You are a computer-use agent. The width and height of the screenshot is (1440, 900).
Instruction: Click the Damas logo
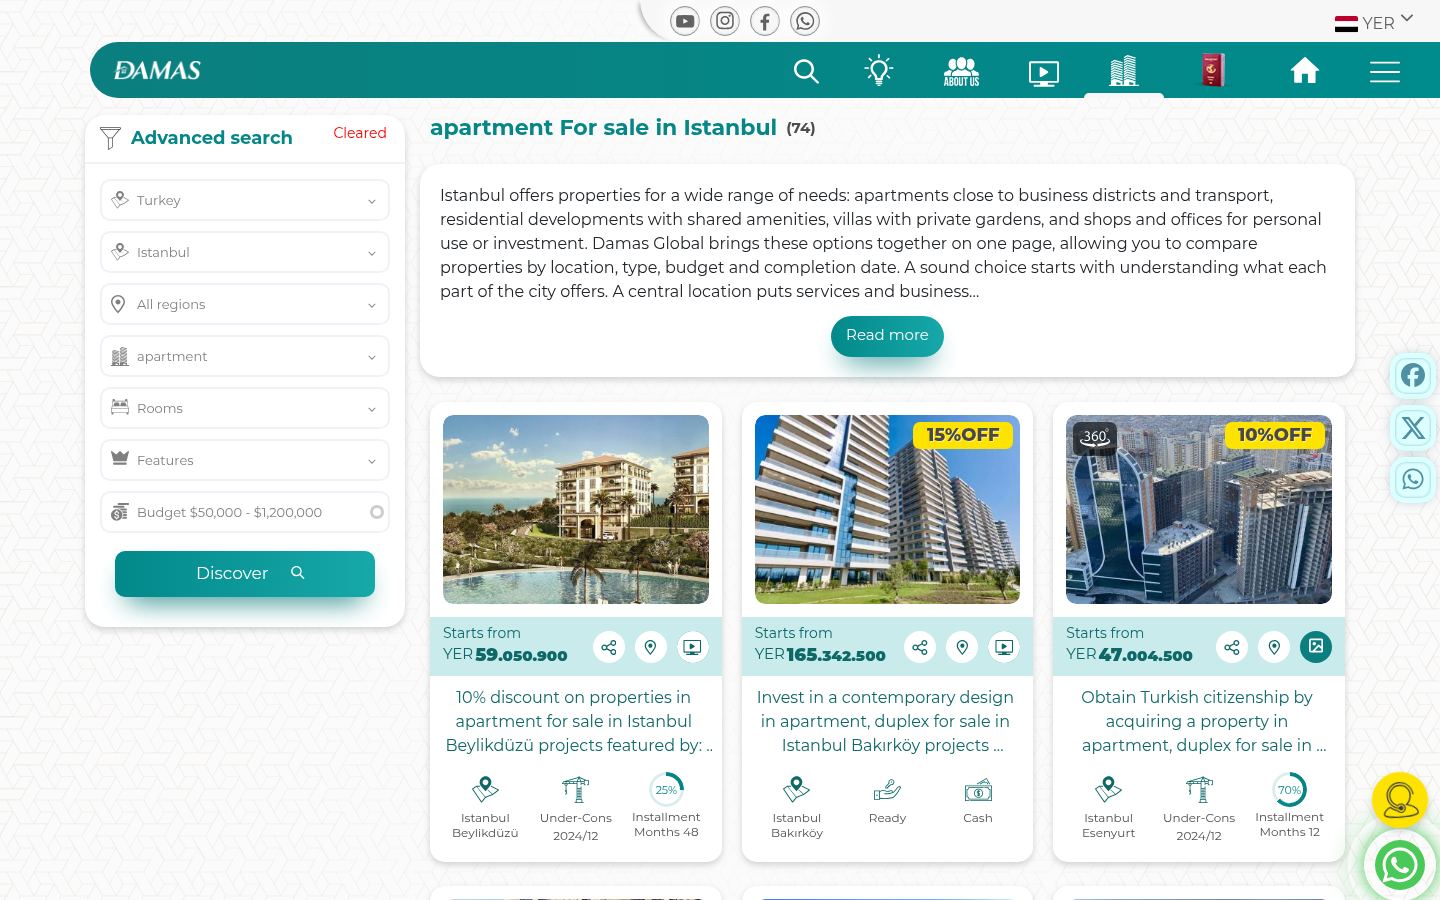(158, 70)
